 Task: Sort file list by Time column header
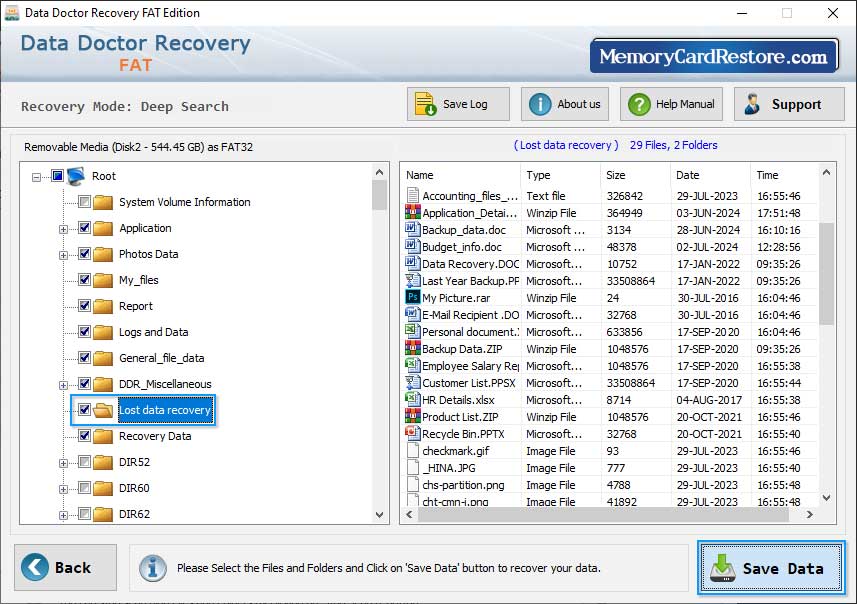point(784,175)
